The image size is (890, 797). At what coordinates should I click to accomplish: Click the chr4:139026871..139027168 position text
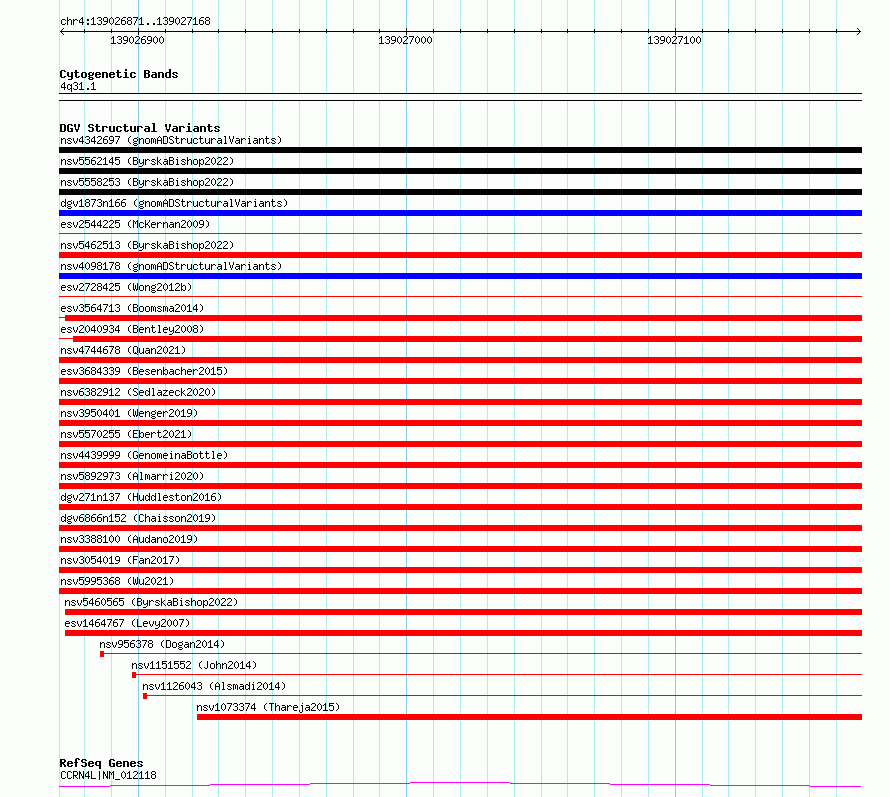[135, 21]
